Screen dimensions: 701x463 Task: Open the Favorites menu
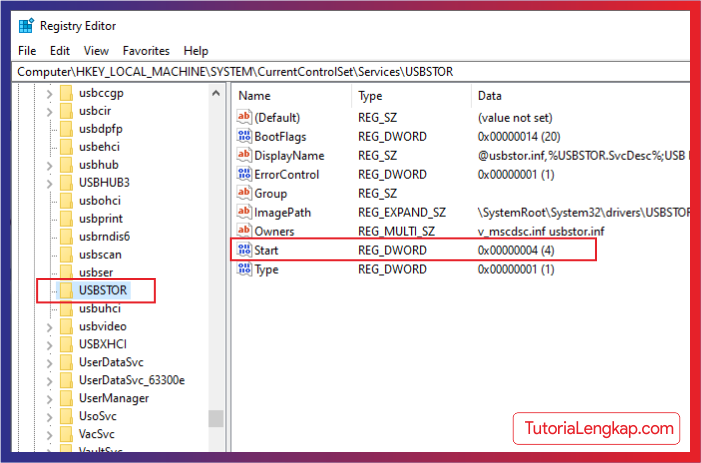[x=146, y=51]
